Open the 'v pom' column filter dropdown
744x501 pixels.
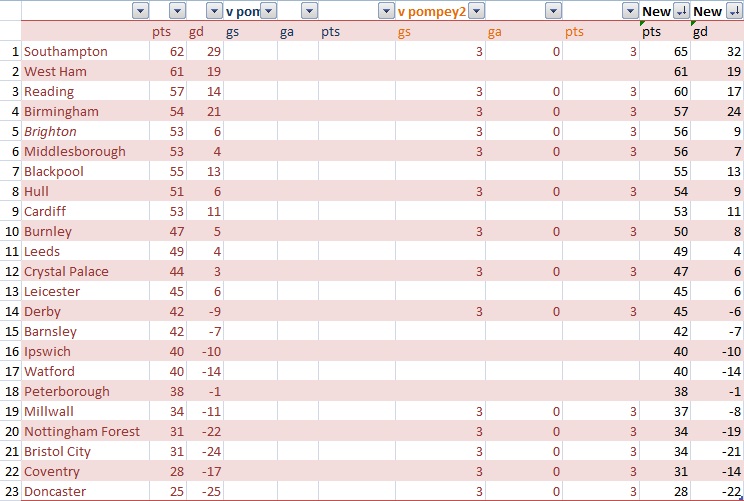[269, 11]
